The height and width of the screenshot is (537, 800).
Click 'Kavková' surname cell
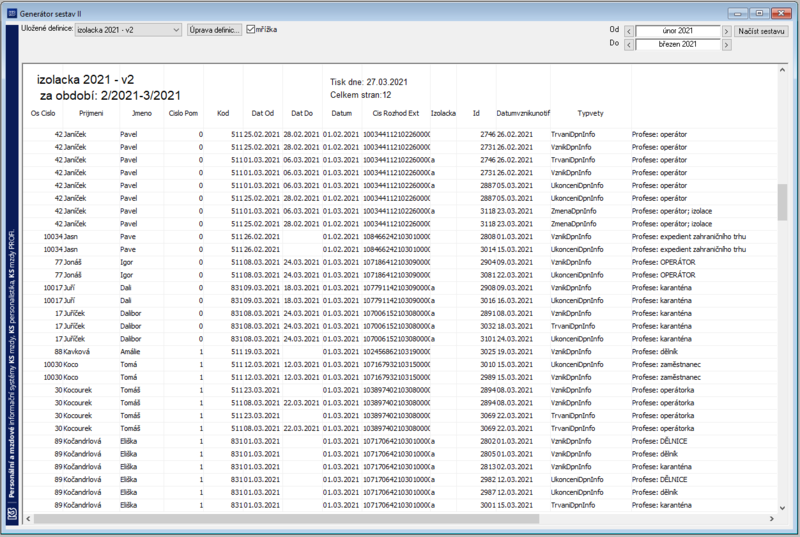click(x=77, y=352)
